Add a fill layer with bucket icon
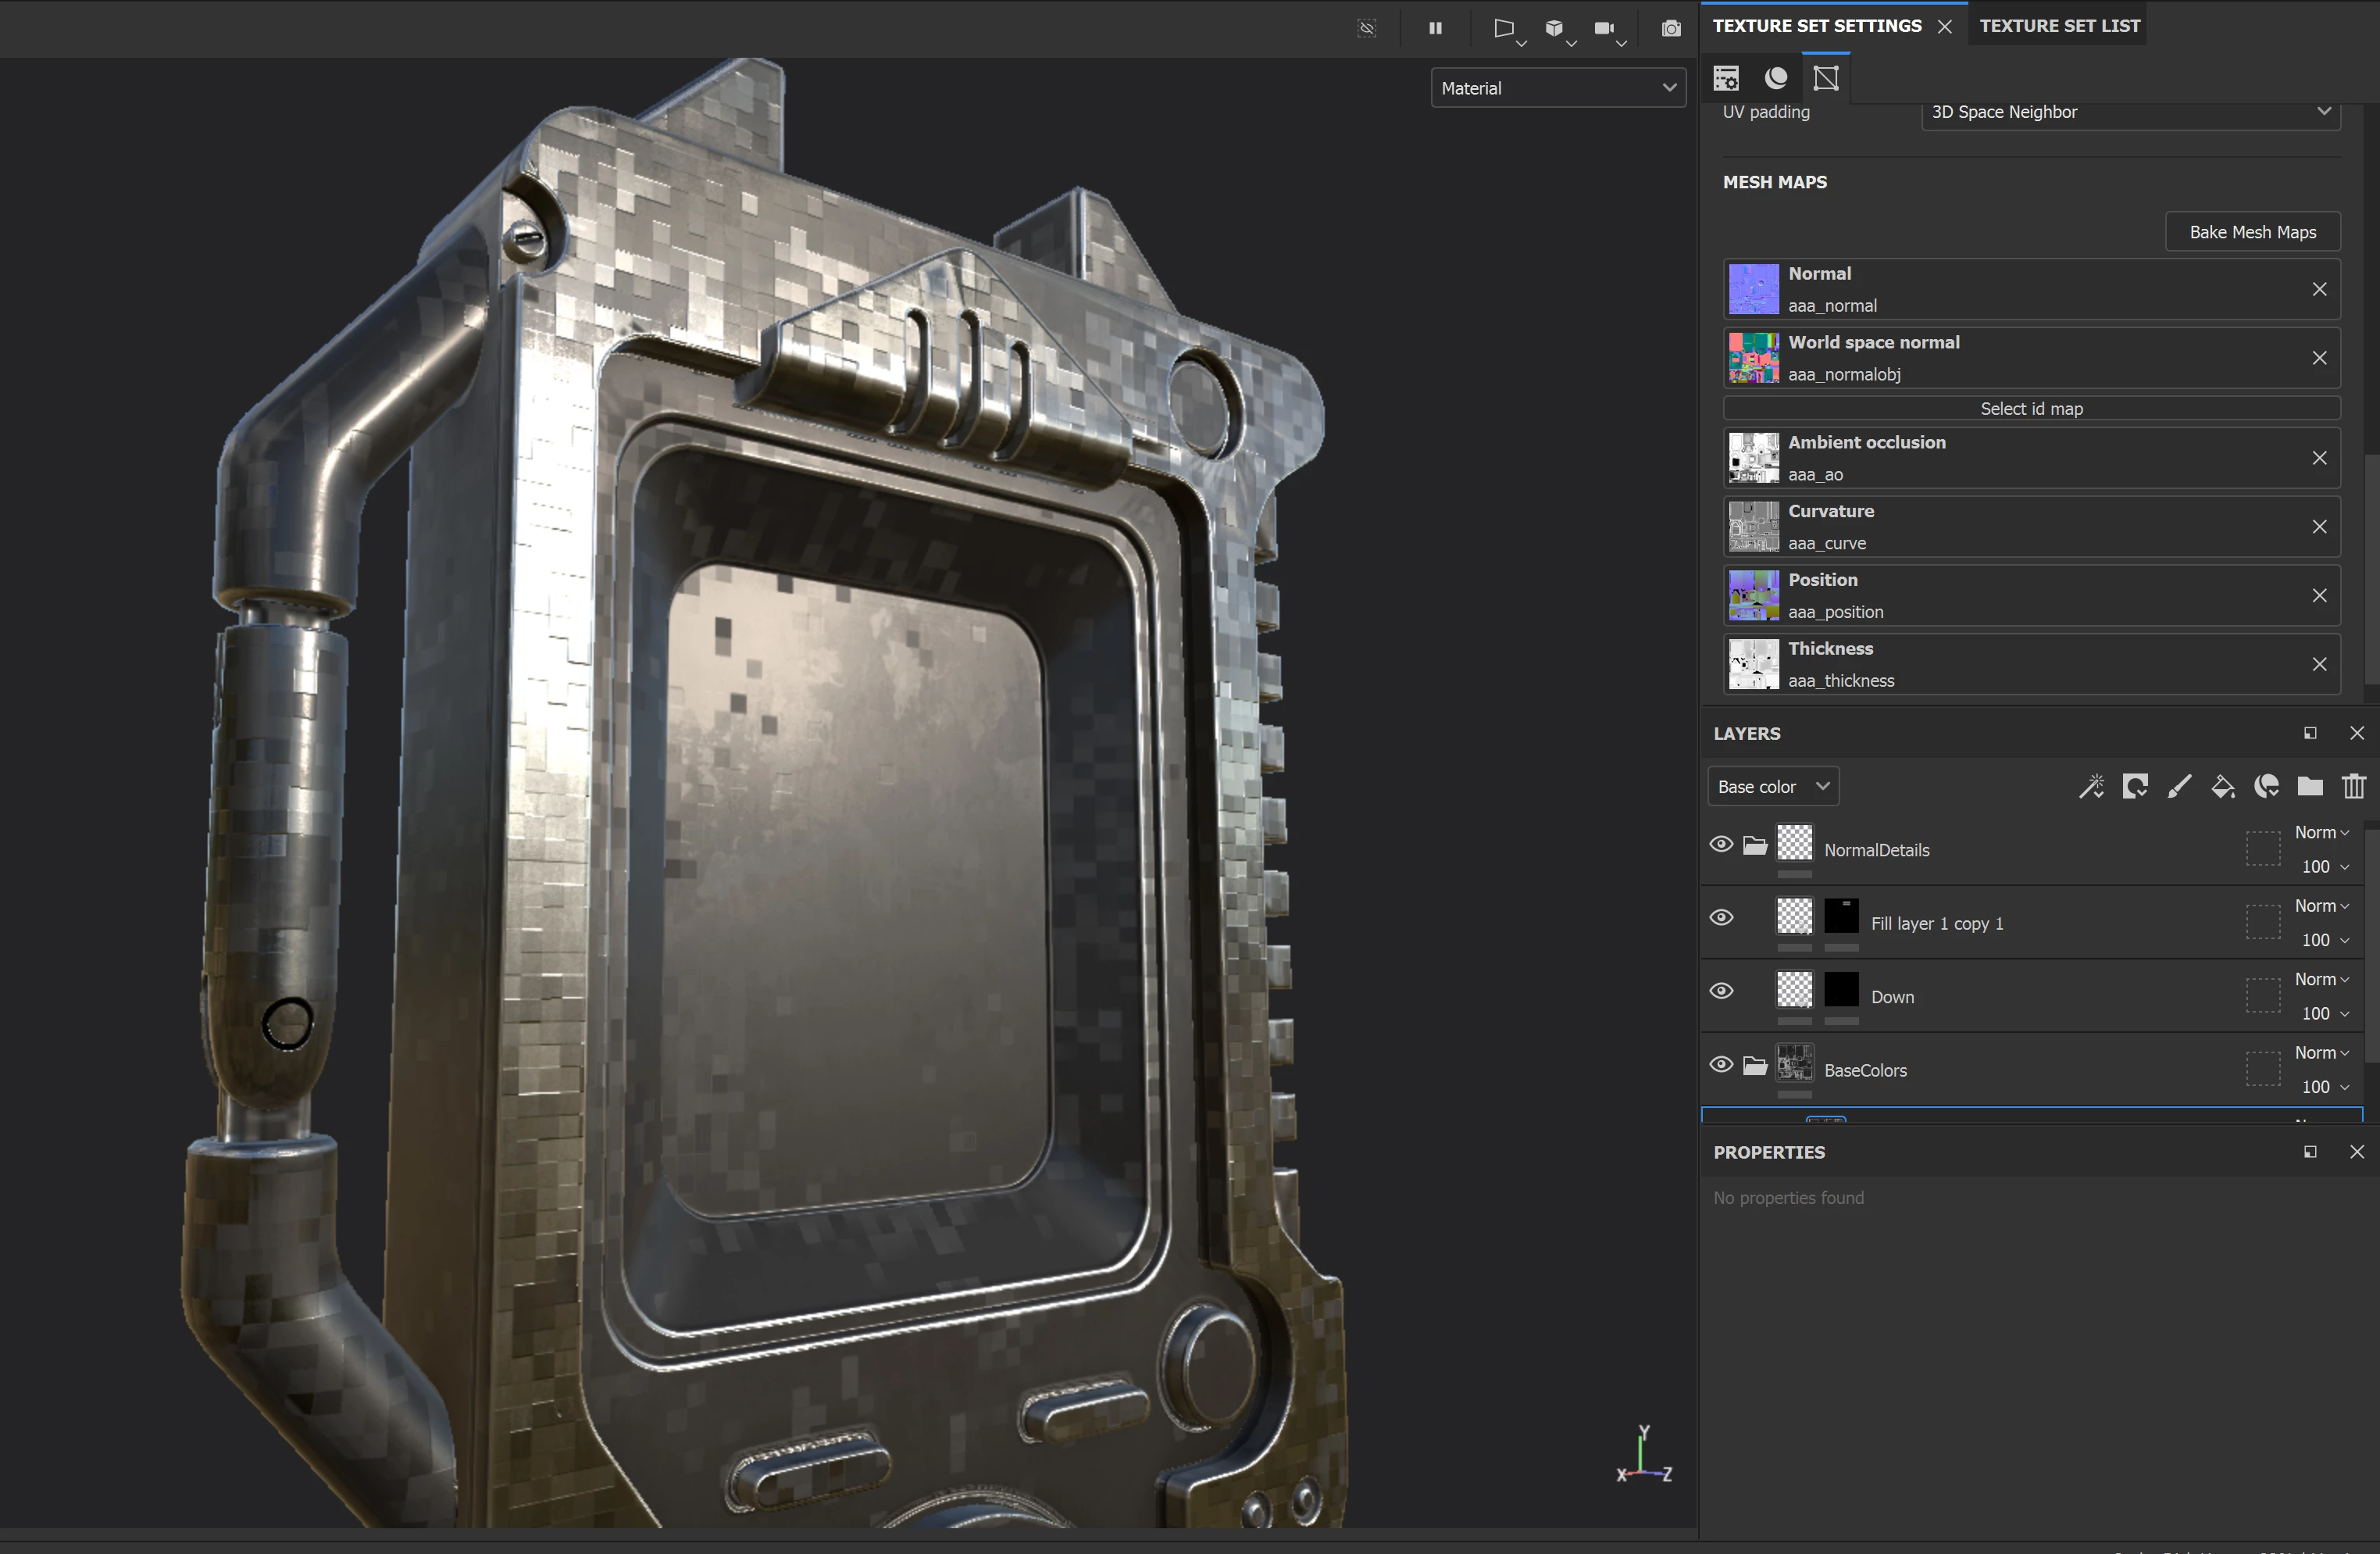The height and width of the screenshot is (1554, 2380). pos(2222,787)
